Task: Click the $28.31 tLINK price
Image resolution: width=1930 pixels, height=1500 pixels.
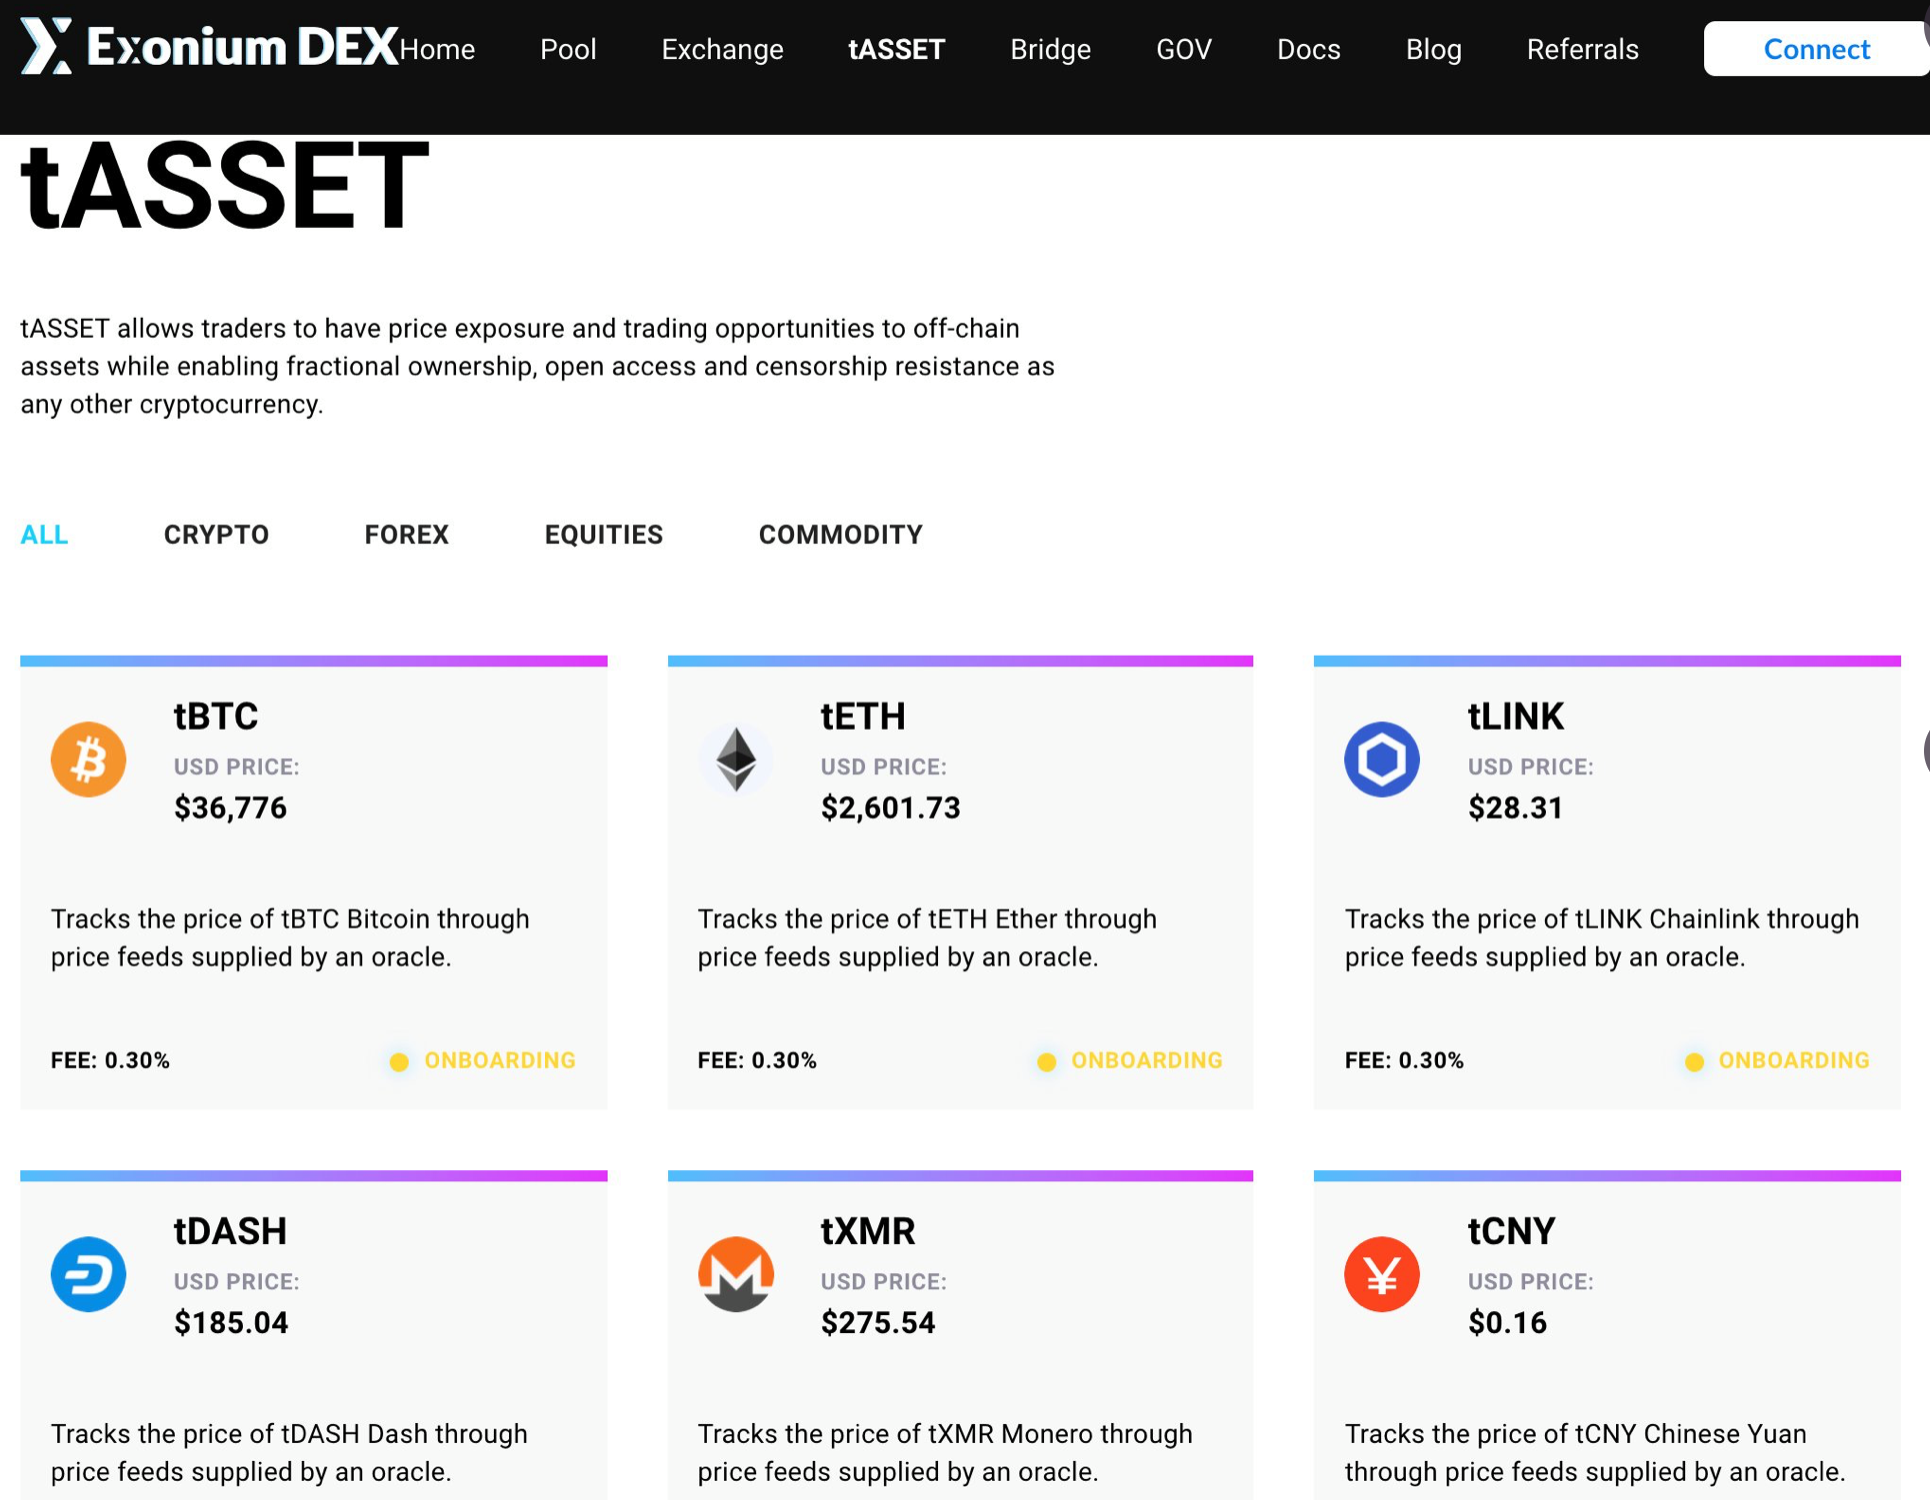Action: click(x=1515, y=807)
